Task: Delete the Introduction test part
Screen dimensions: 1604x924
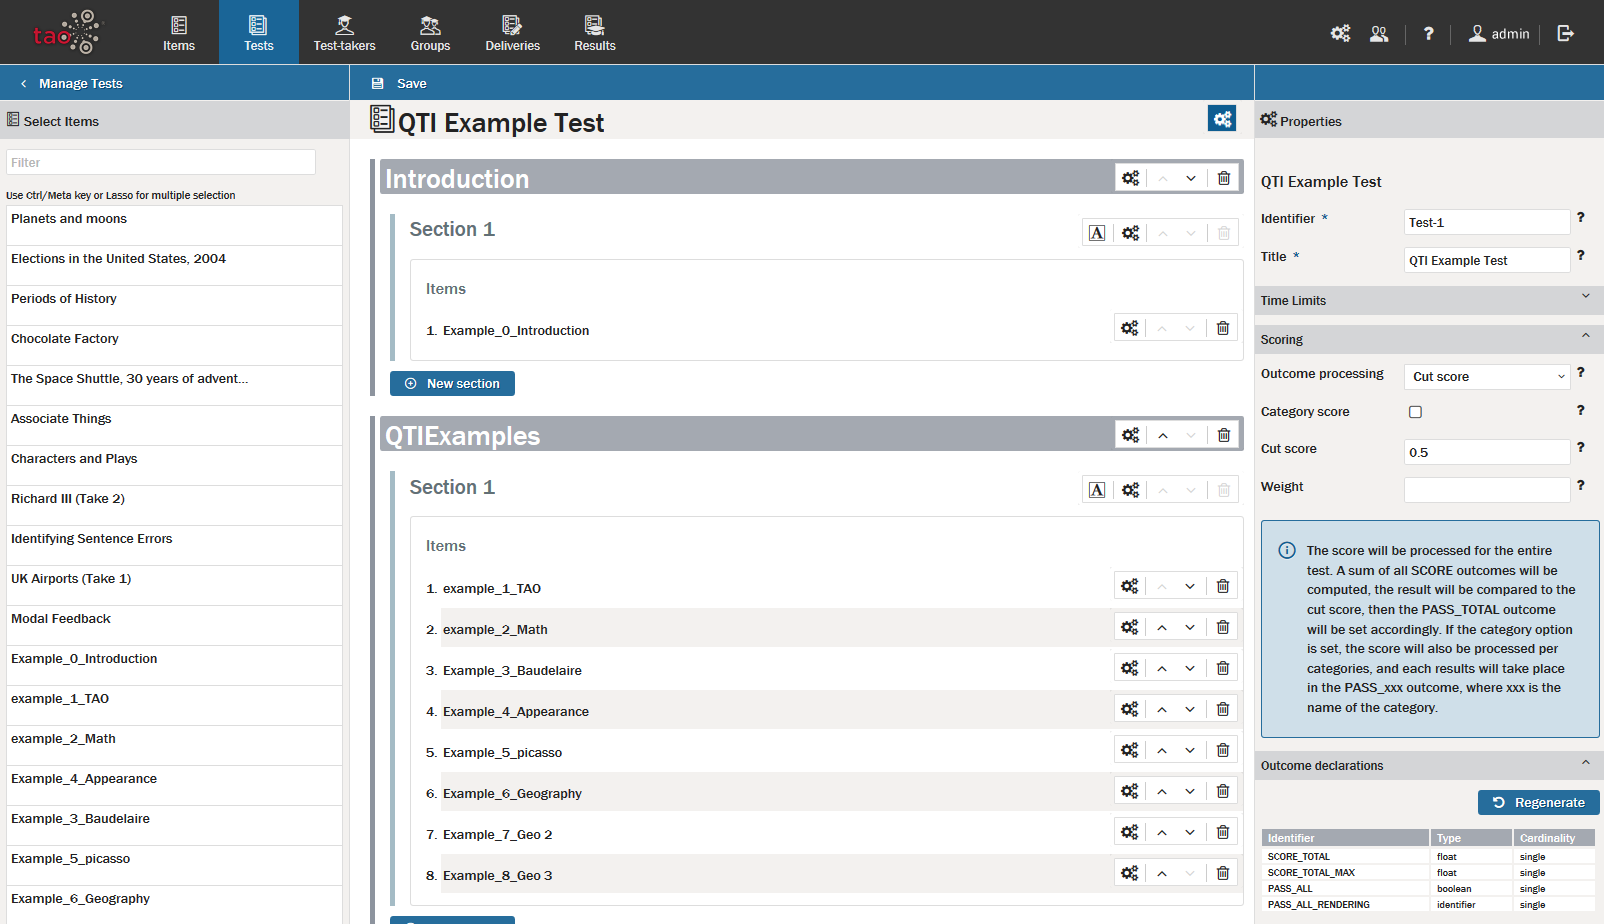Action: (1223, 178)
